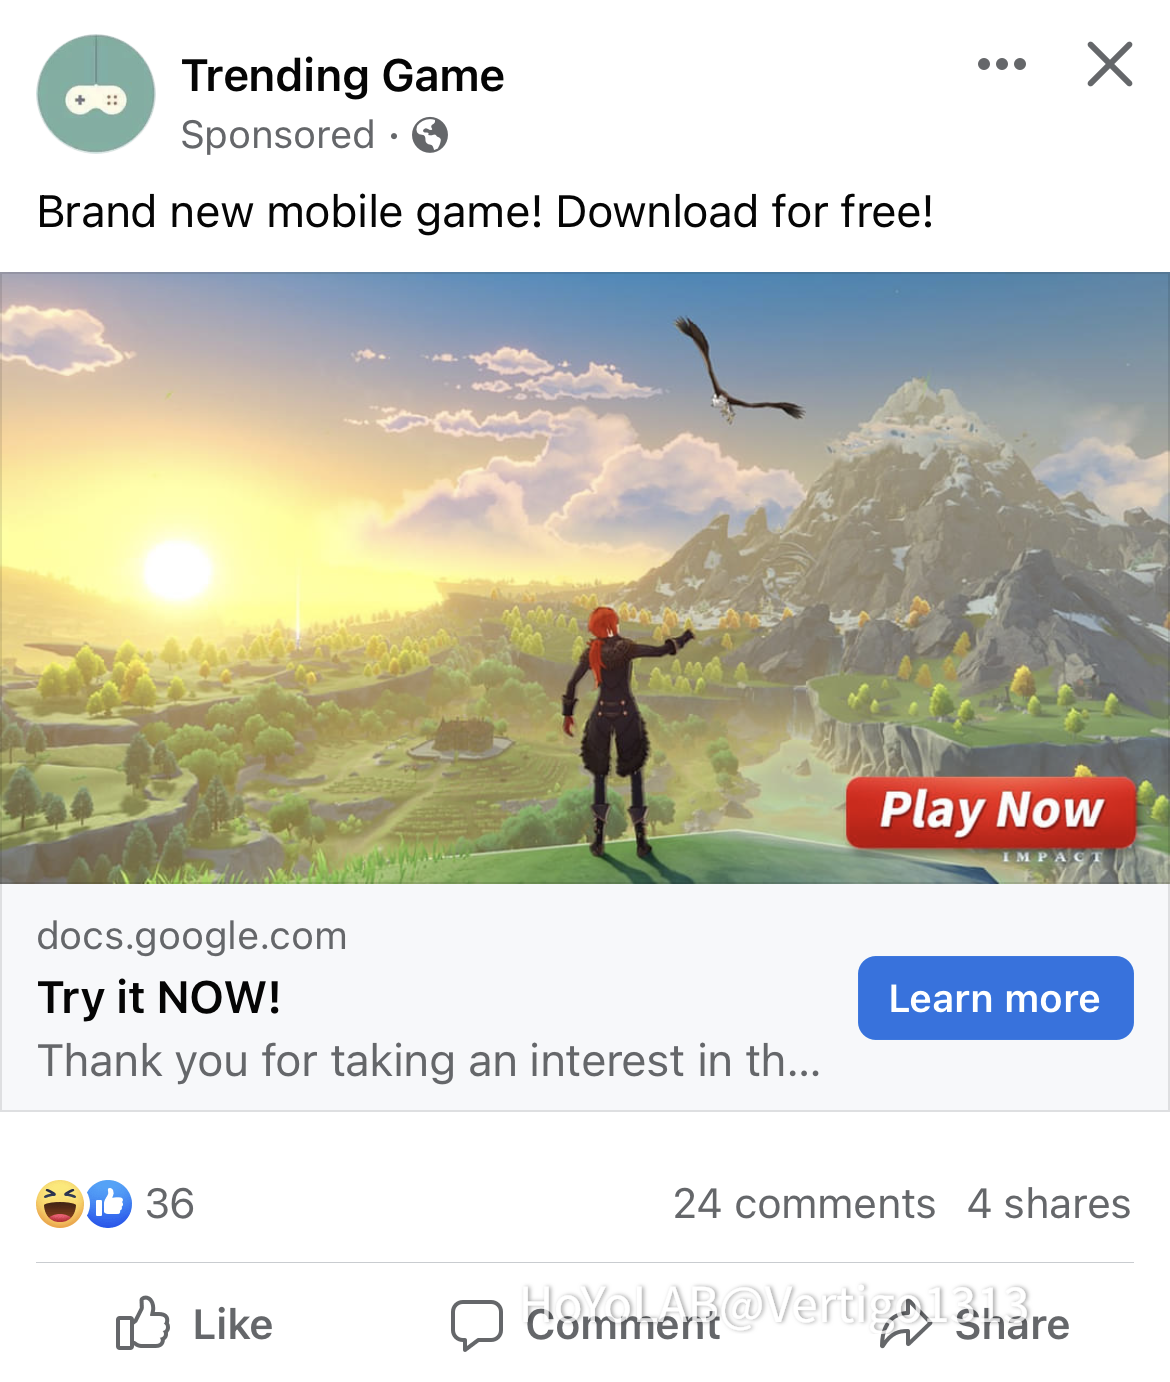
Task: Click the Comment speech bubble icon
Action: pyautogui.click(x=476, y=1325)
